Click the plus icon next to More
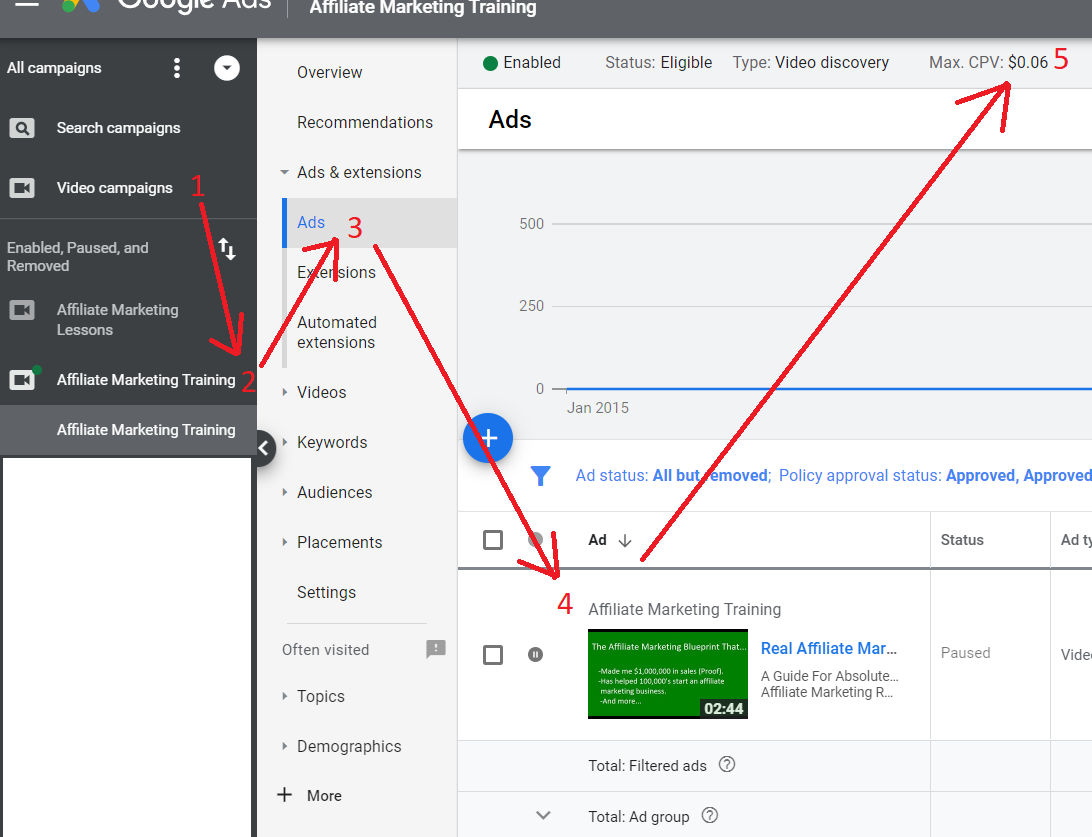 pos(285,795)
